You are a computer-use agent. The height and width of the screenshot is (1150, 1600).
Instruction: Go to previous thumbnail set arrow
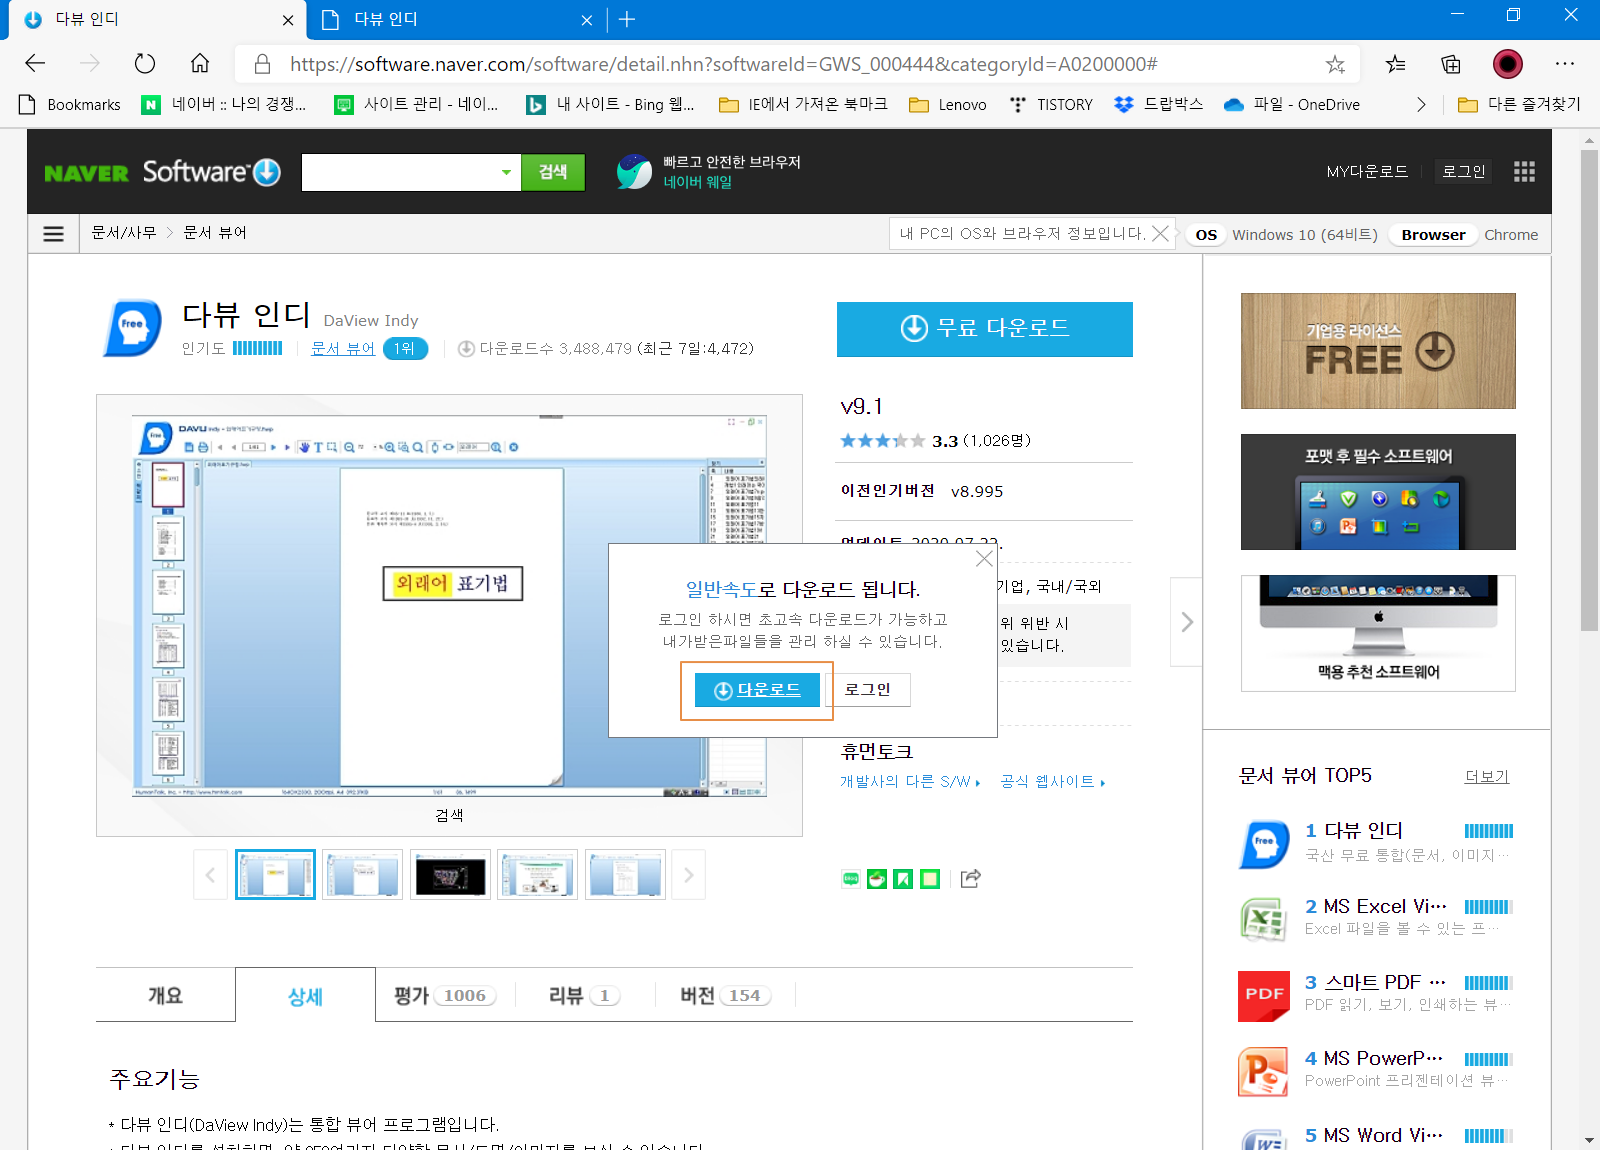point(210,875)
